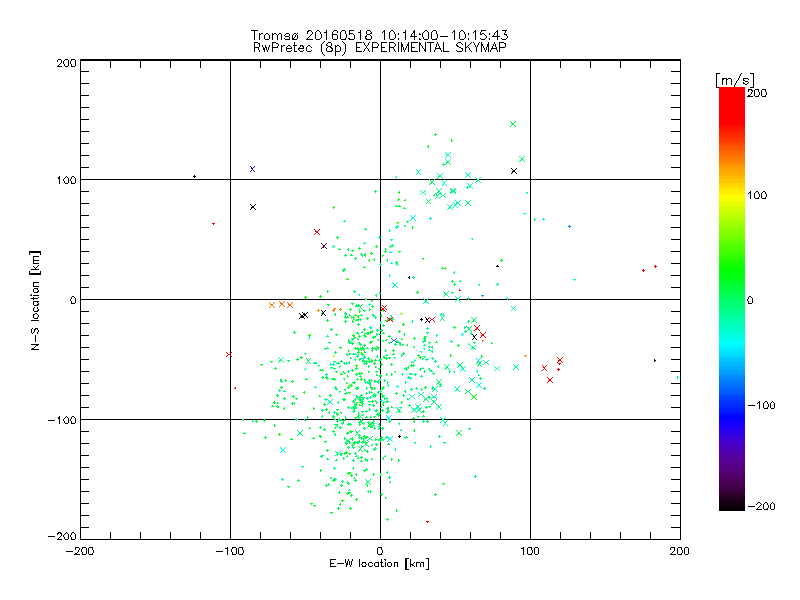Click the '-100' label on the velocity colorbar

point(761,405)
